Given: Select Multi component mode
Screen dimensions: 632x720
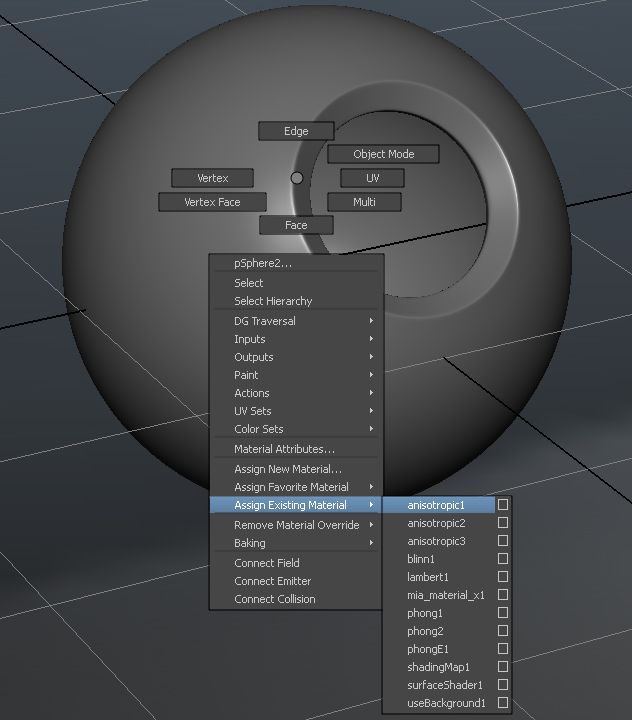Looking at the screenshot, I should (364, 202).
